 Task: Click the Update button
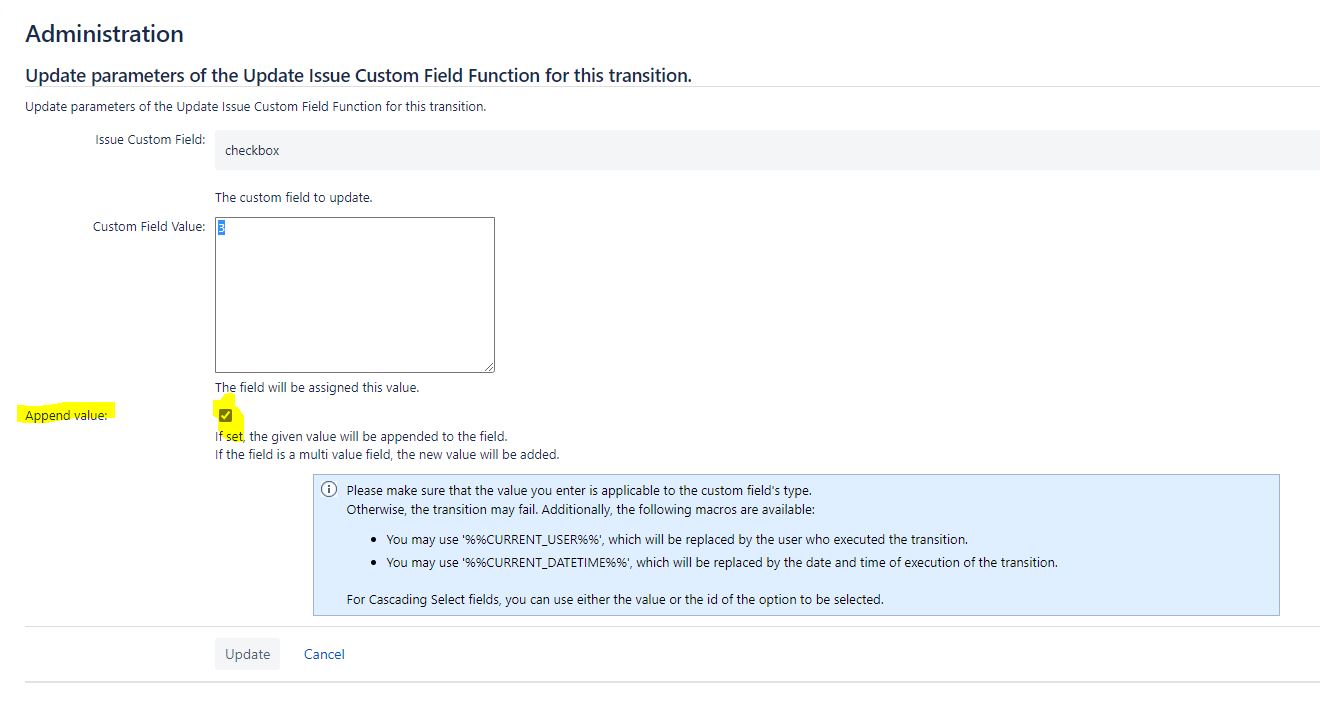[x=247, y=653]
